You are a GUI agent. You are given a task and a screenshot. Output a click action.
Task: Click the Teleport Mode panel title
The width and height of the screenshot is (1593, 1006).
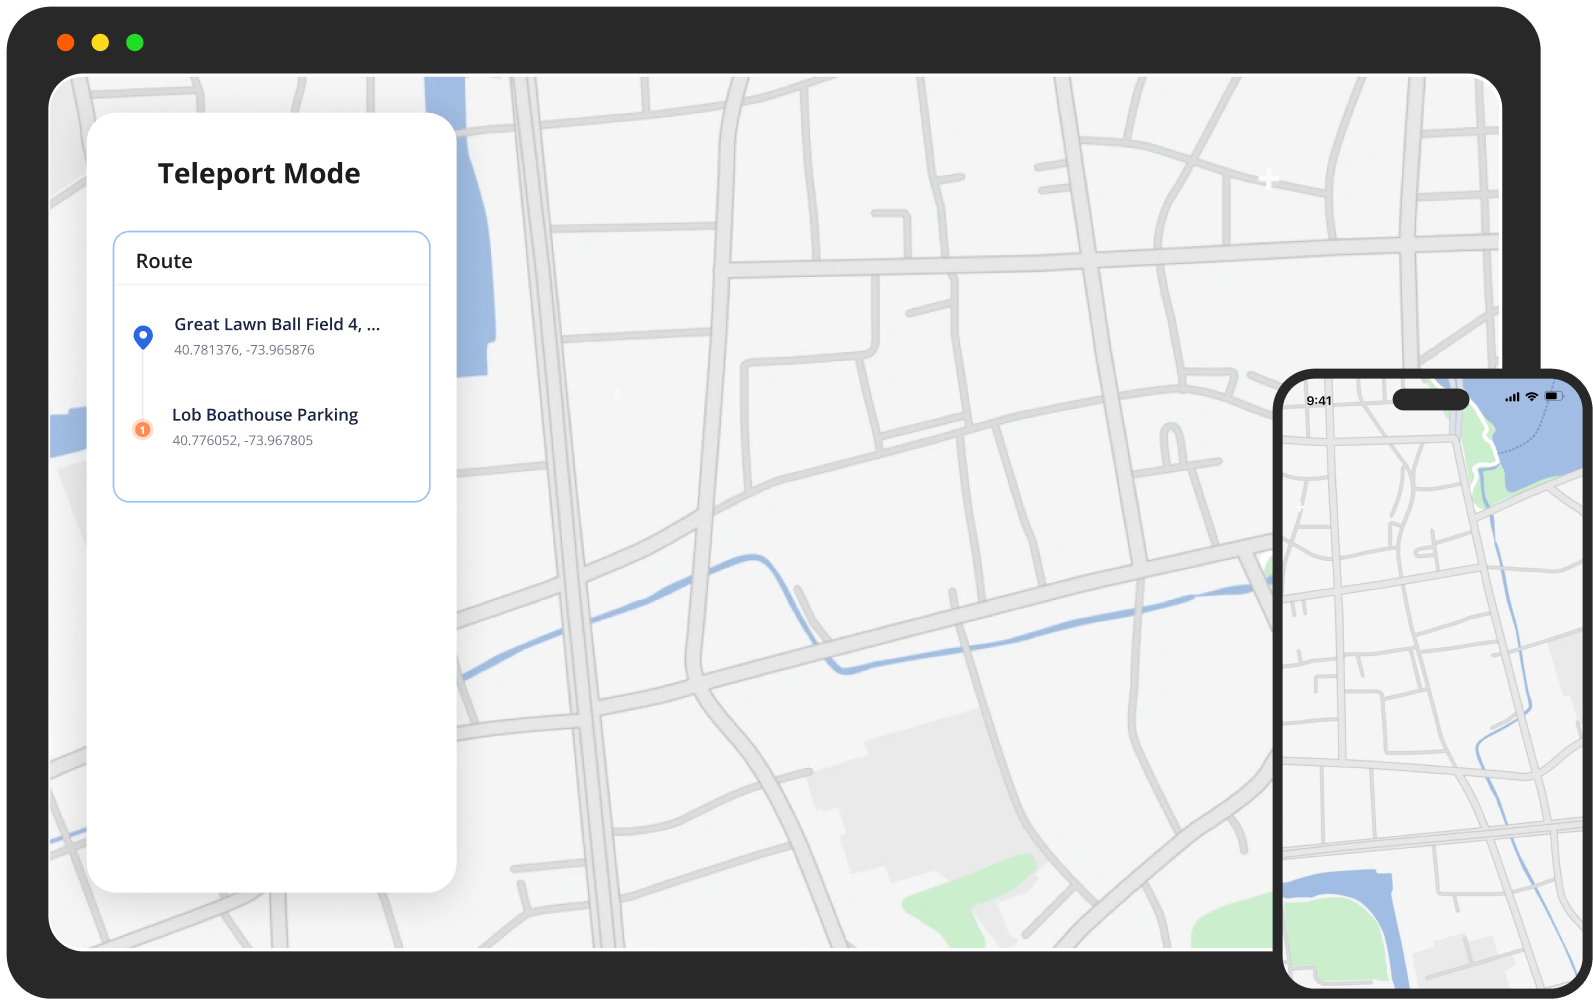tap(259, 174)
